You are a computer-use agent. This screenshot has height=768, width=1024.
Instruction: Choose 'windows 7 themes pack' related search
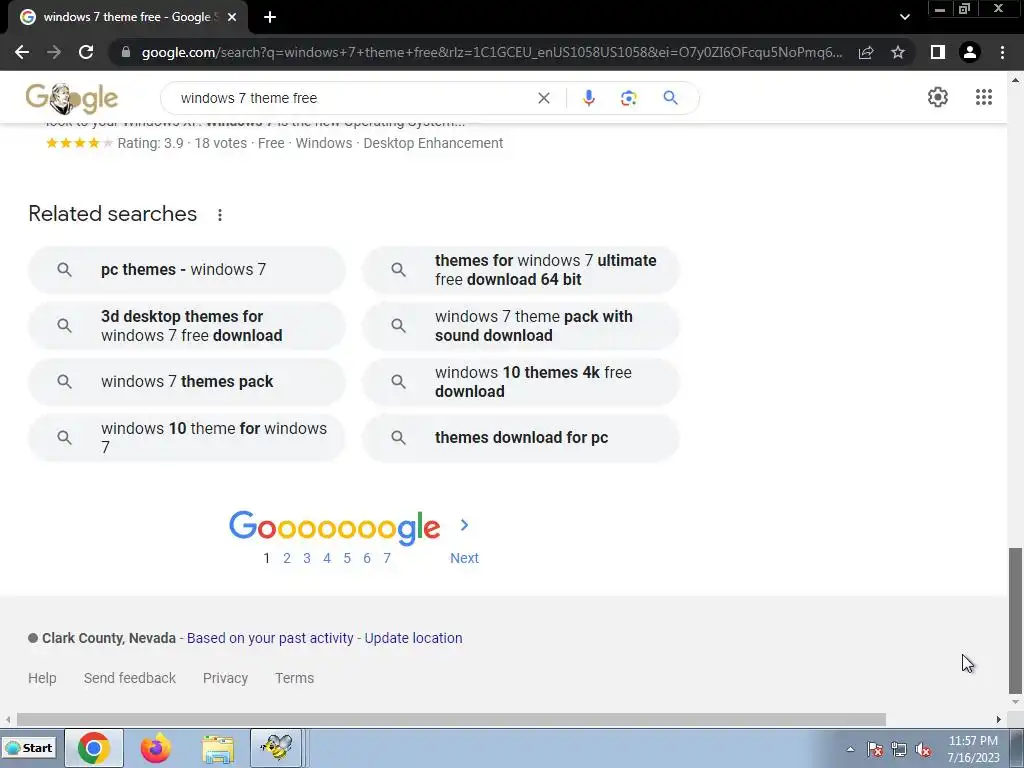click(187, 381)
